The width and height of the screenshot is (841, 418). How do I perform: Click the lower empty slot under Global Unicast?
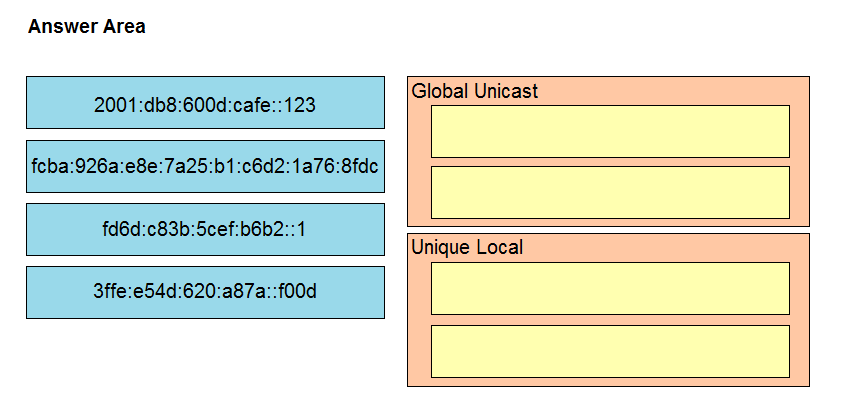tap(610, 193)
